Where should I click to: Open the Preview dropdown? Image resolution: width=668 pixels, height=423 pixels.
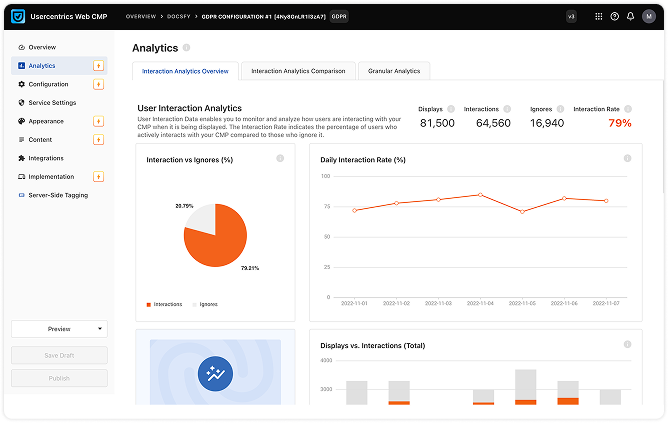click(x=59, y=328)
